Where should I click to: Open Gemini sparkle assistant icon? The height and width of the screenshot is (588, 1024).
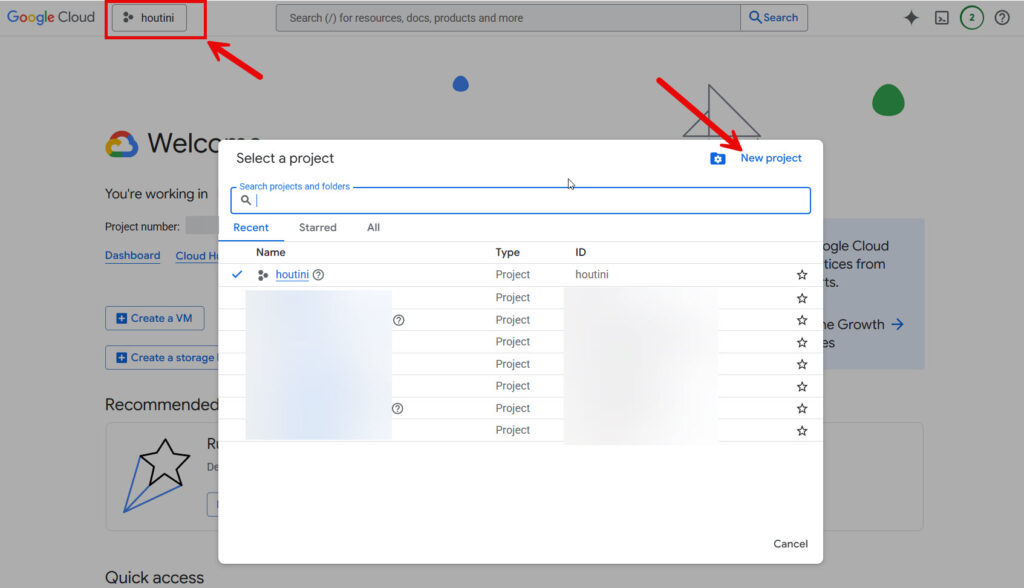(911, 18)
